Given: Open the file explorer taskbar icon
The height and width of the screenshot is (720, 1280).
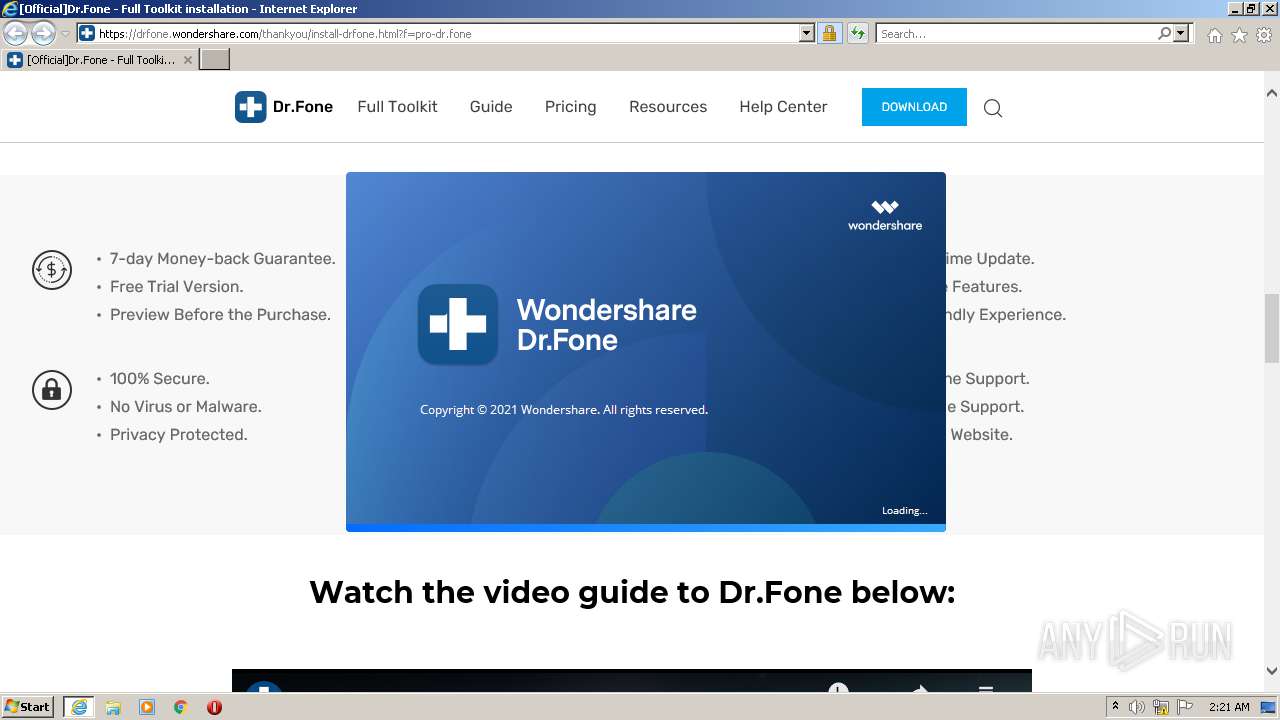Looking at the screenshot, I should [113, 707].
